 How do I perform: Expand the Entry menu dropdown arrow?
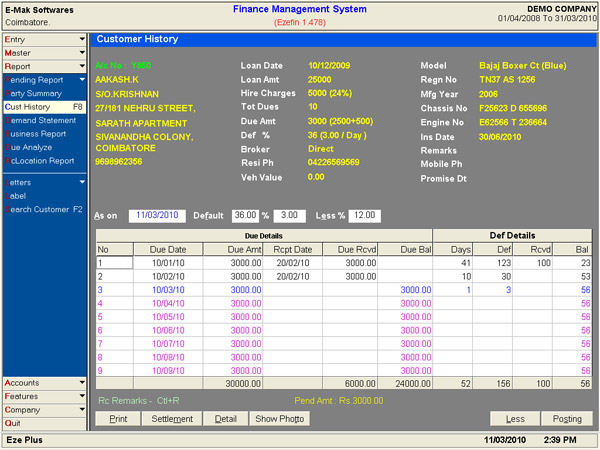pyautogui.click(x=82, y=39)
